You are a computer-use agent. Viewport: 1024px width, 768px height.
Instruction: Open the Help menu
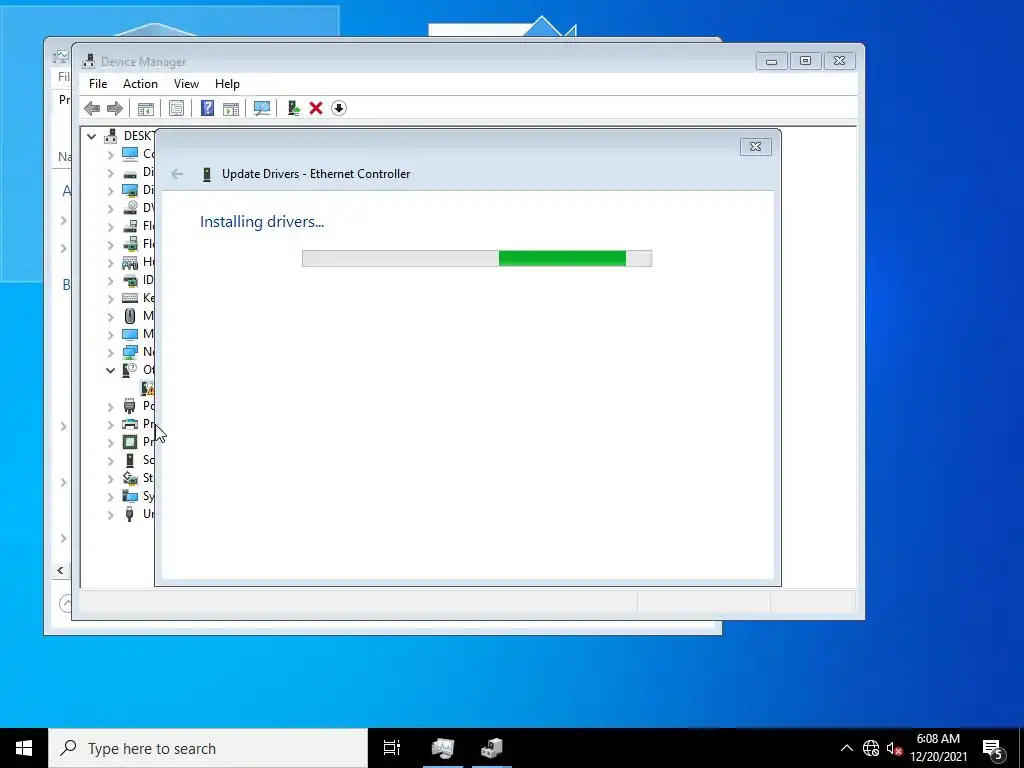pos(227,84)
